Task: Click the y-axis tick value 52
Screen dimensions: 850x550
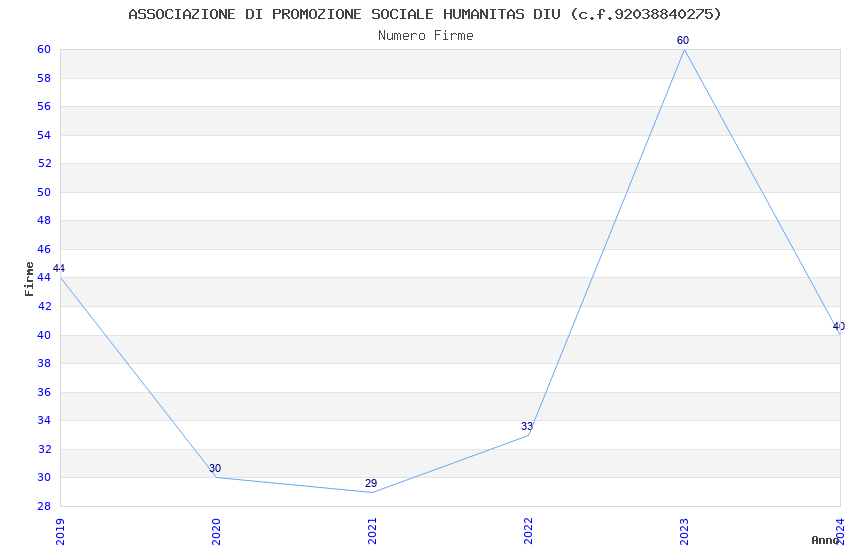Action: (x=44, y=164)
